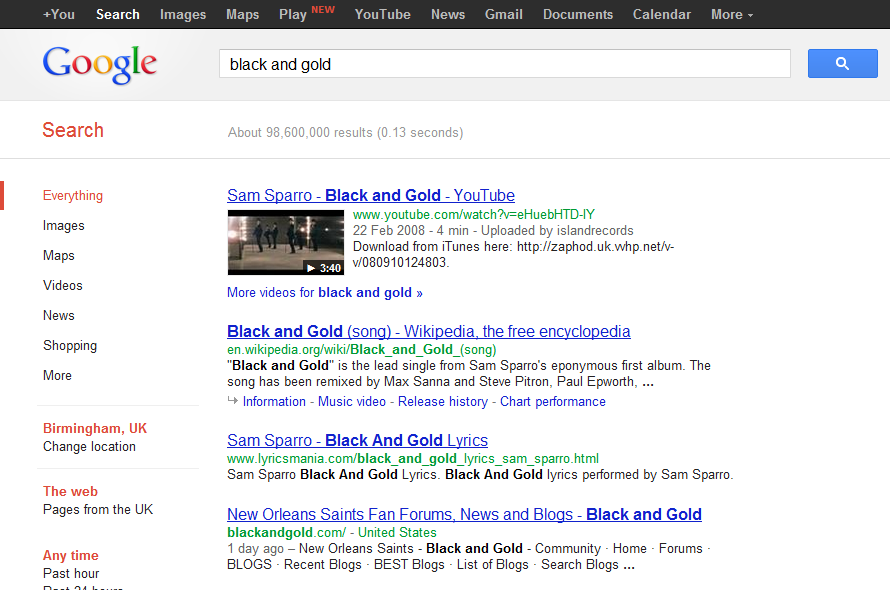Screen dimensions: 890x590
Task: Click the 'Download from iTunes here' snippet
Action: pos(513,254)
